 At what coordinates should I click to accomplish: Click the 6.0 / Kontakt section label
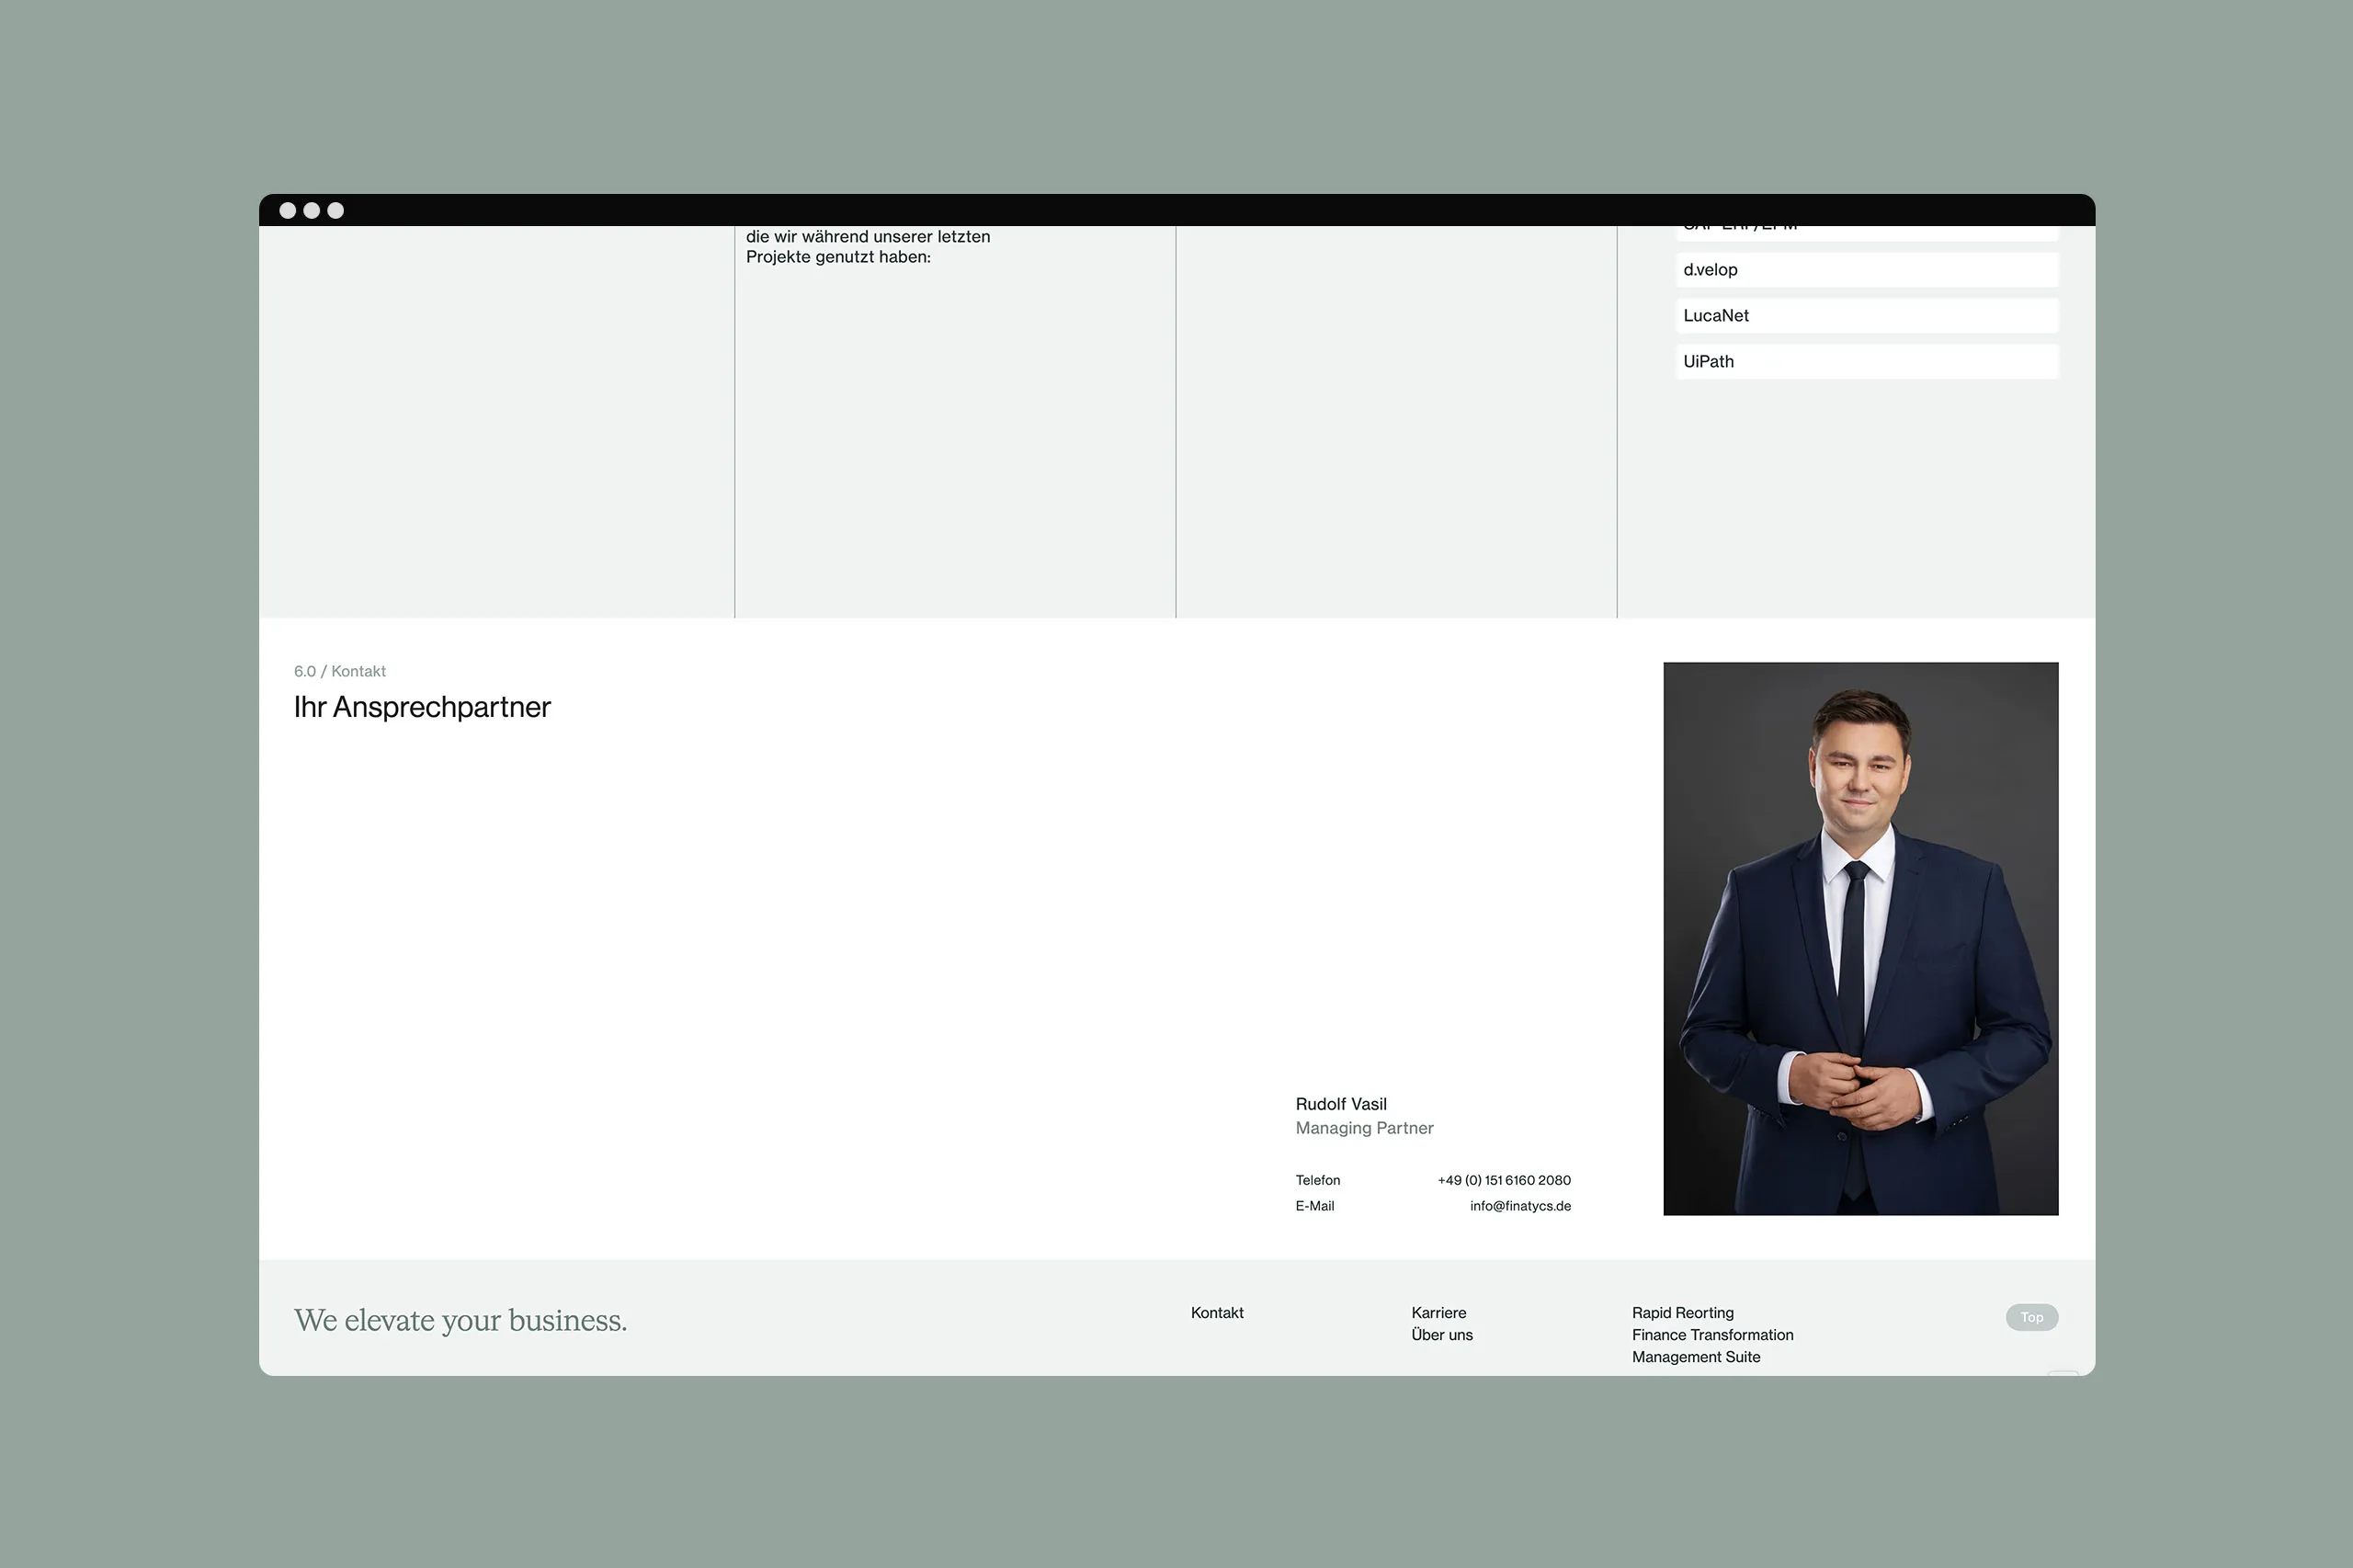coord(339,671)
